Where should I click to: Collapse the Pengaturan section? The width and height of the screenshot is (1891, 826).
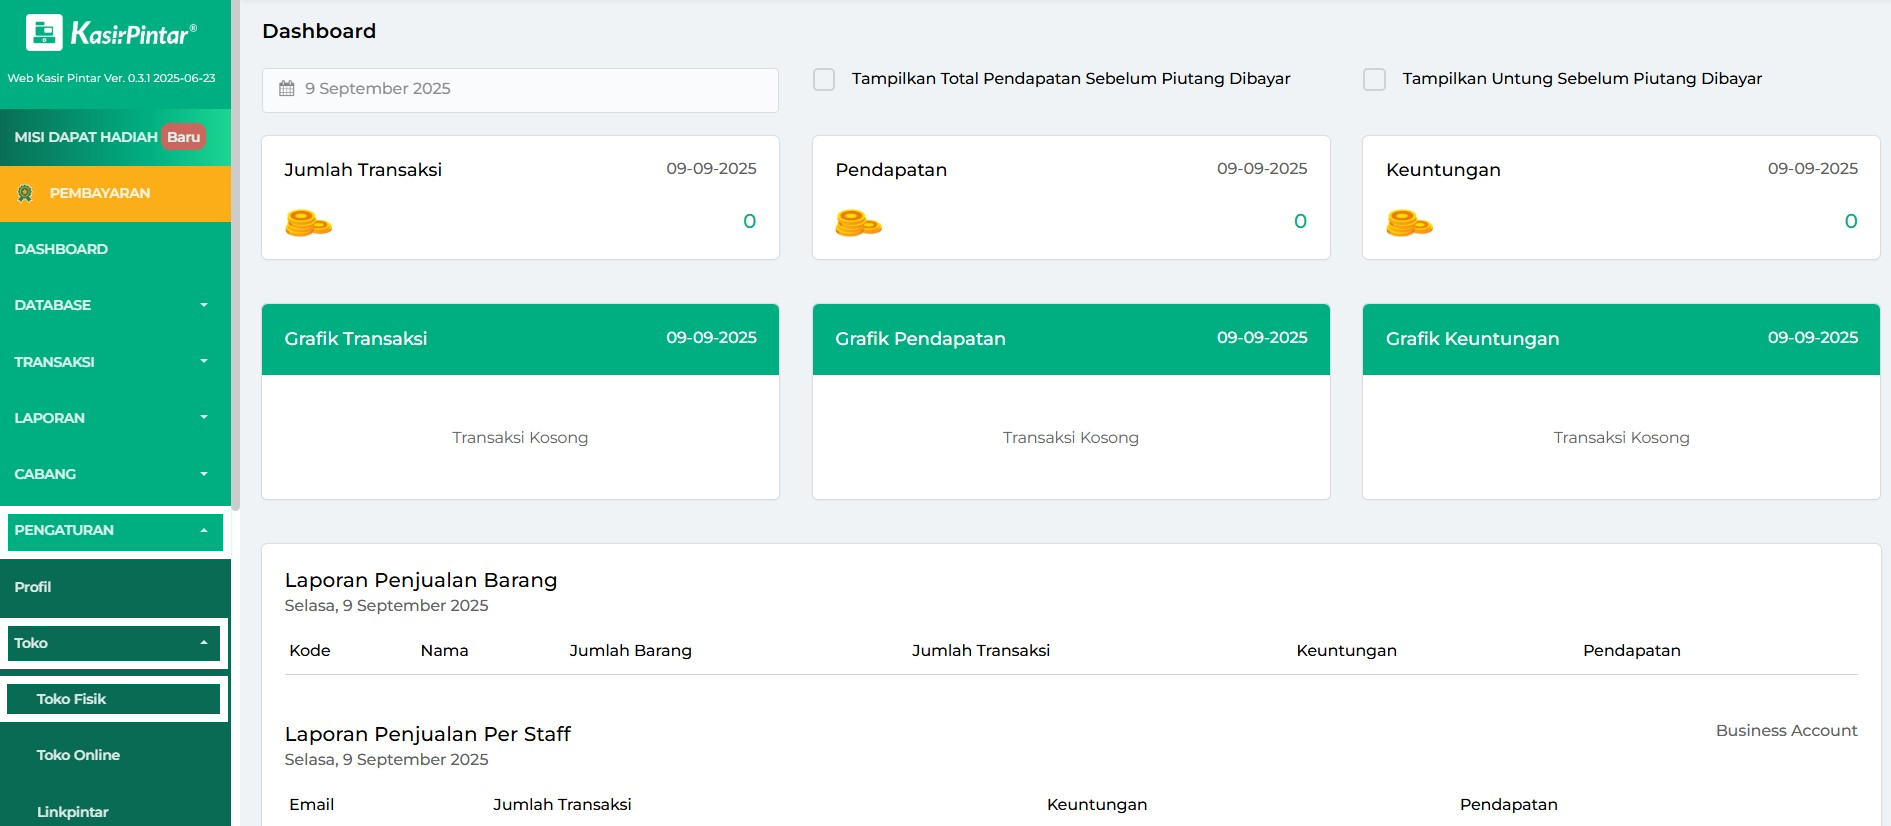pyautogui.click(x=115, y=531)
